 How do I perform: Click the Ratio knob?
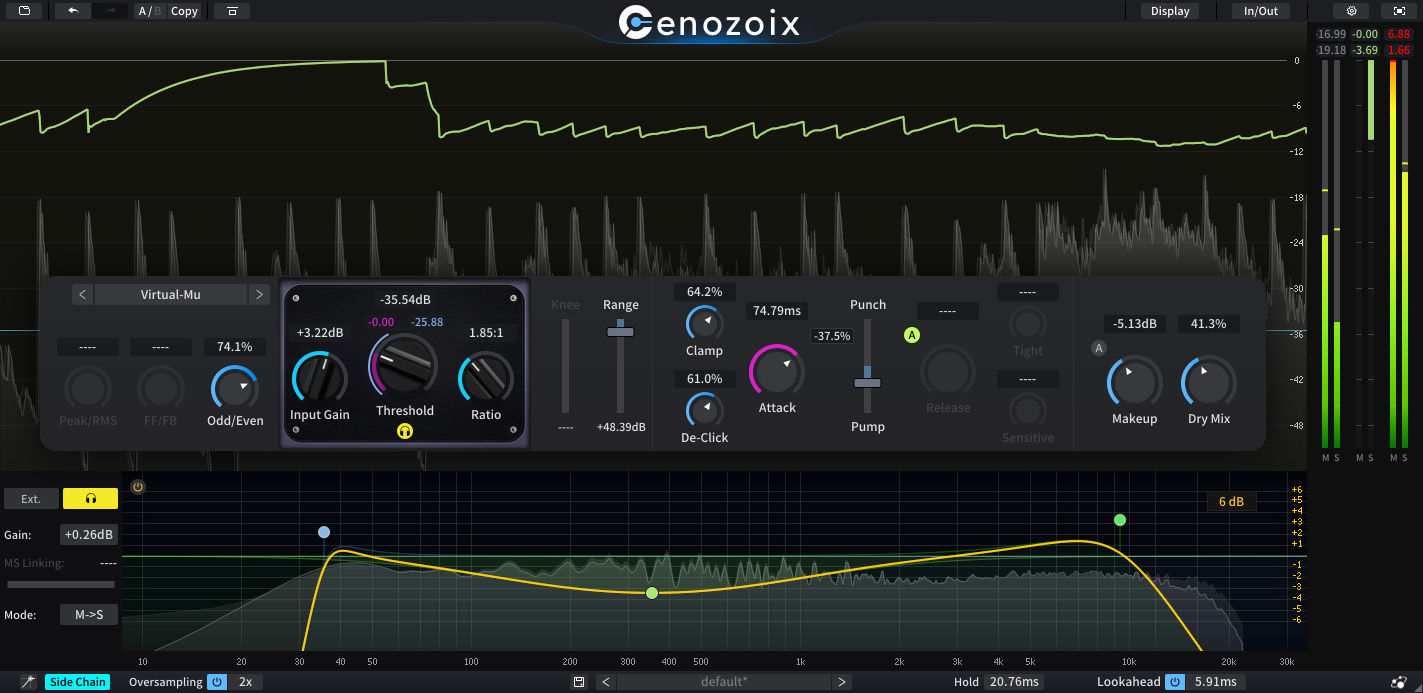click(x=486, y=379)
